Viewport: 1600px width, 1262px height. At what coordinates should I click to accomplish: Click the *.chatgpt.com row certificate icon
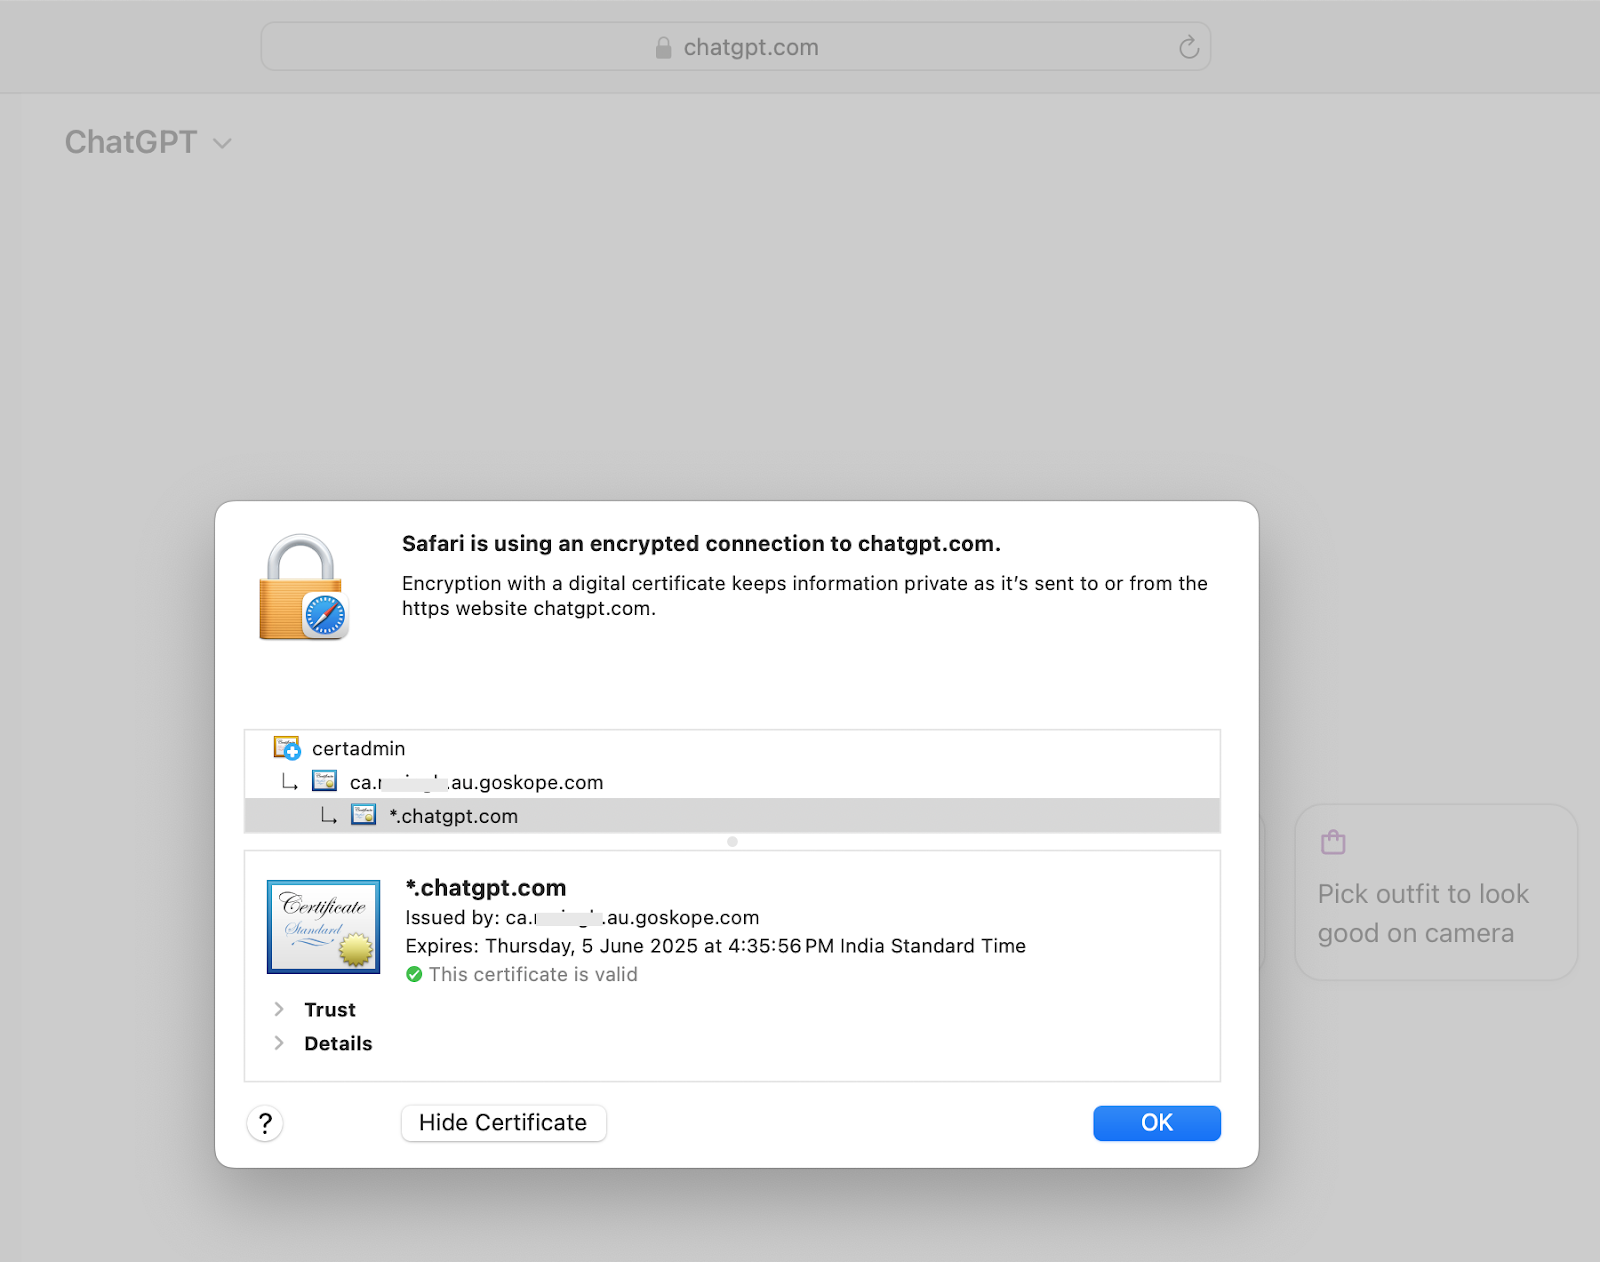point(363,815)
